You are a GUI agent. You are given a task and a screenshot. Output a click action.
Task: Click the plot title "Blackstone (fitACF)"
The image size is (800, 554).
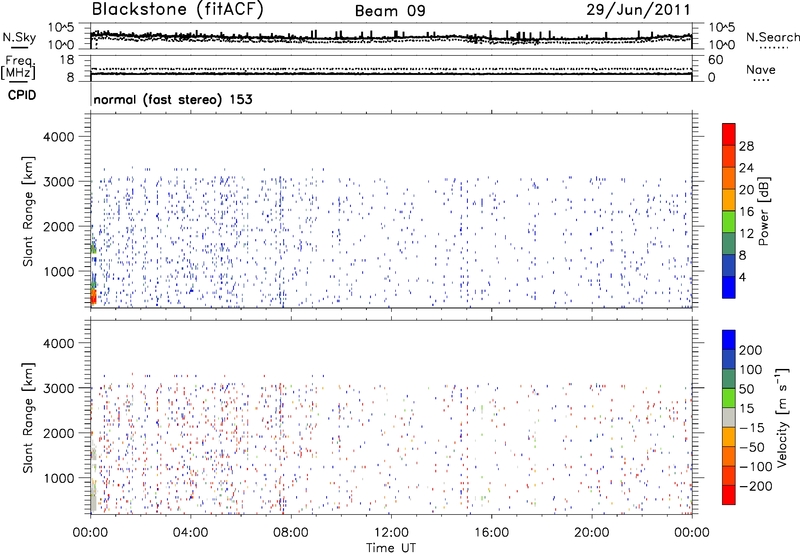[178, 10]
